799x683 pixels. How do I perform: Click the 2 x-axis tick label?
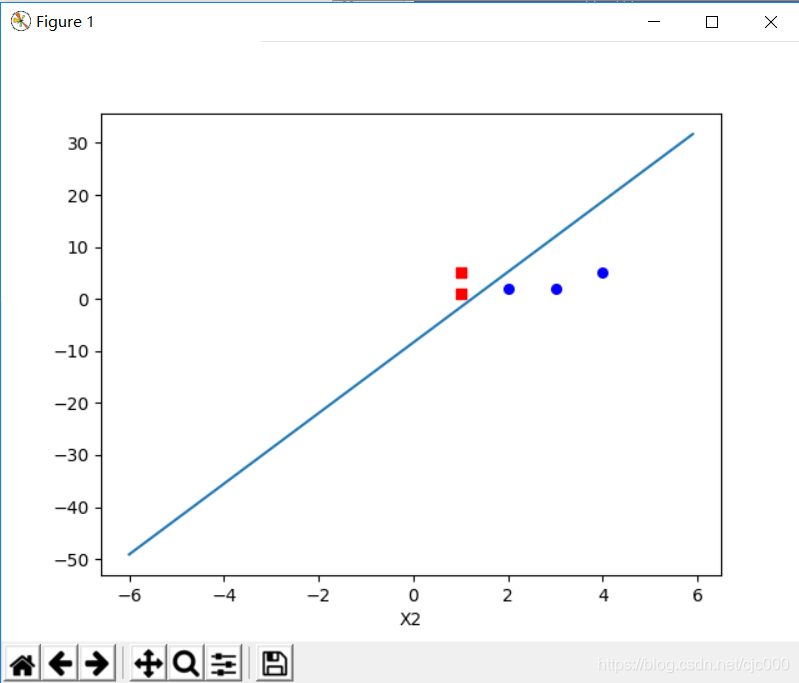tap(508, 595)
